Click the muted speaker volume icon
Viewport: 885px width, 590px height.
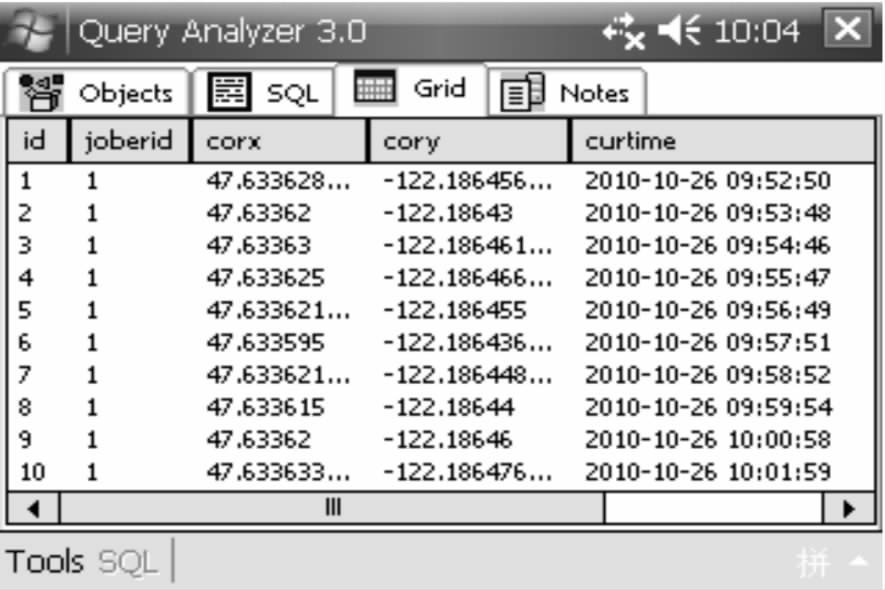(x=680, y=29)
